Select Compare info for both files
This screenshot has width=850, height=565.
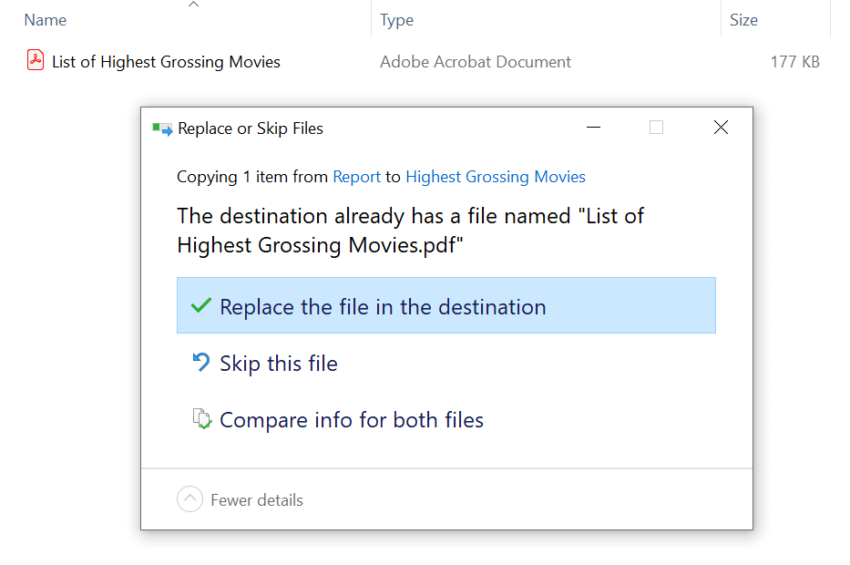point(351,420)
